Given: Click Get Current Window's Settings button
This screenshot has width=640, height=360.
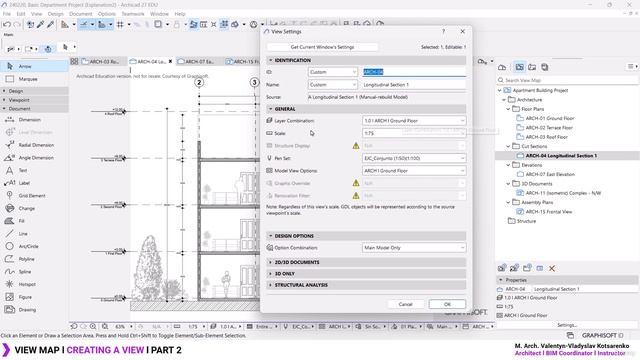Looking at the screenshot, I should [322, 47].
